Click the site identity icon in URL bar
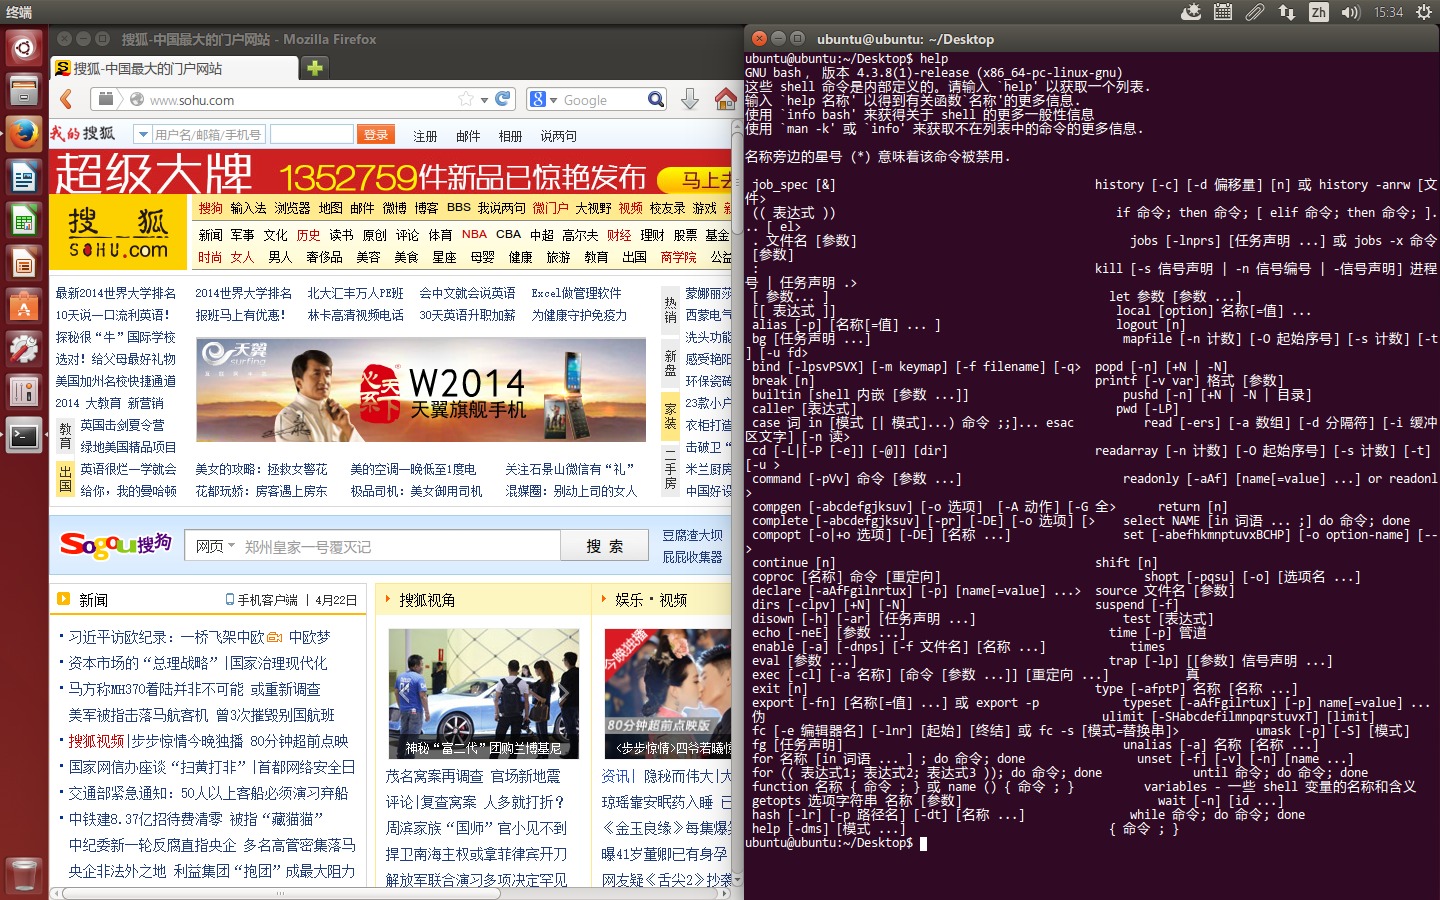This screenshot has width=1440, height=900. pos(137,99)
